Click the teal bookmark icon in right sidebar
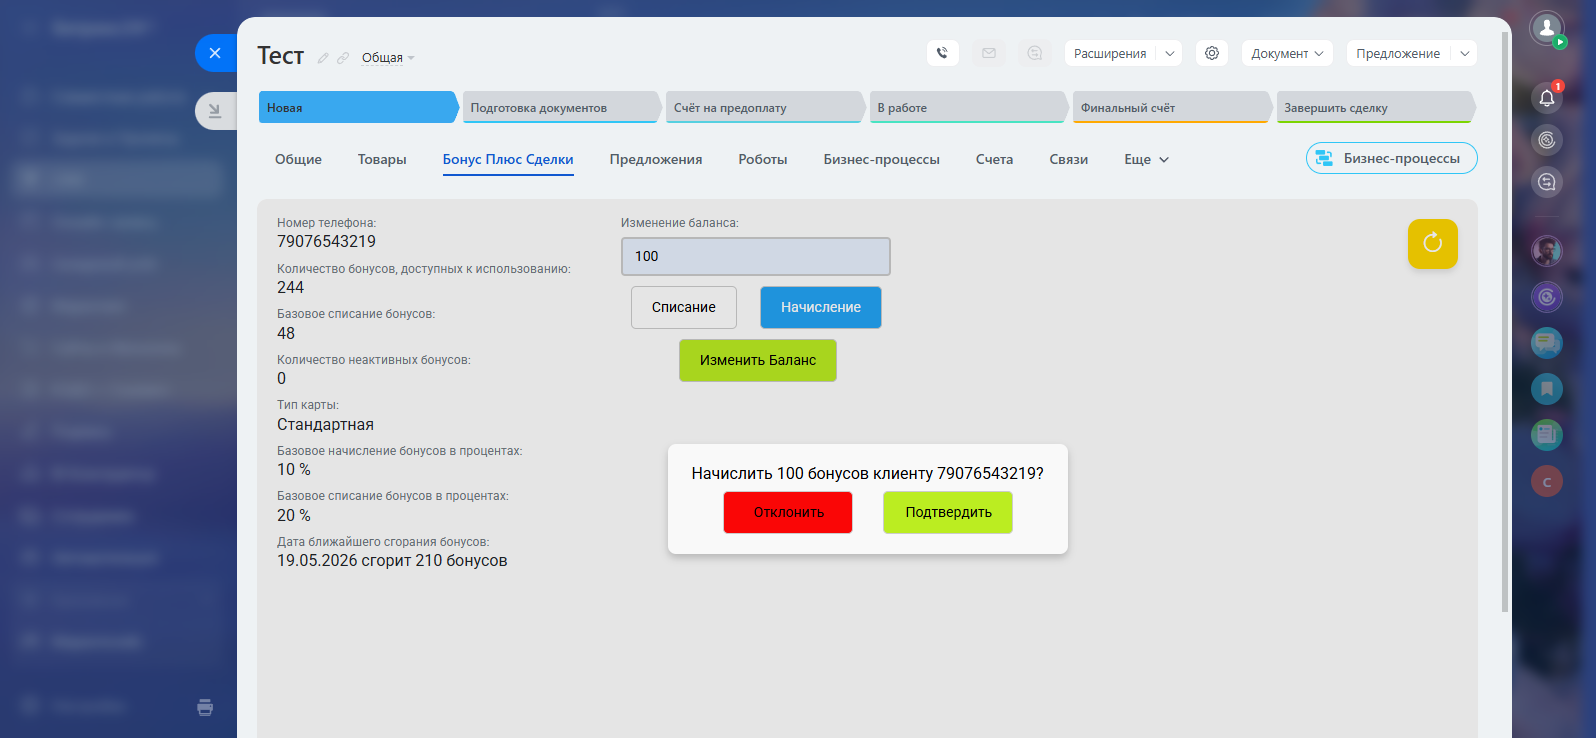Image resolution: width=1596 pixels, height=738 pixels. coord(1547,388)
